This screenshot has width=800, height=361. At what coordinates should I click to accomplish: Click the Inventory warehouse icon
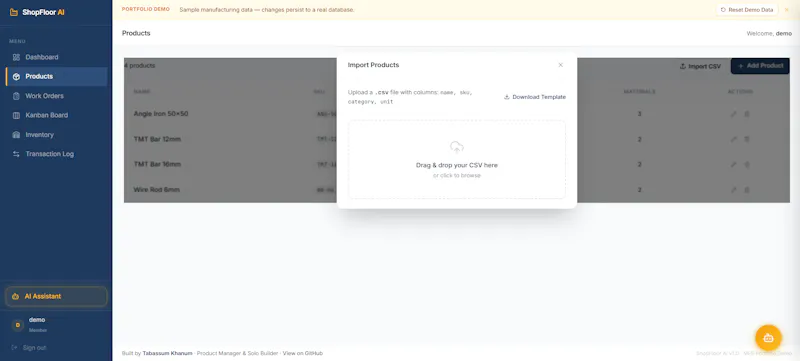(16, 135)
